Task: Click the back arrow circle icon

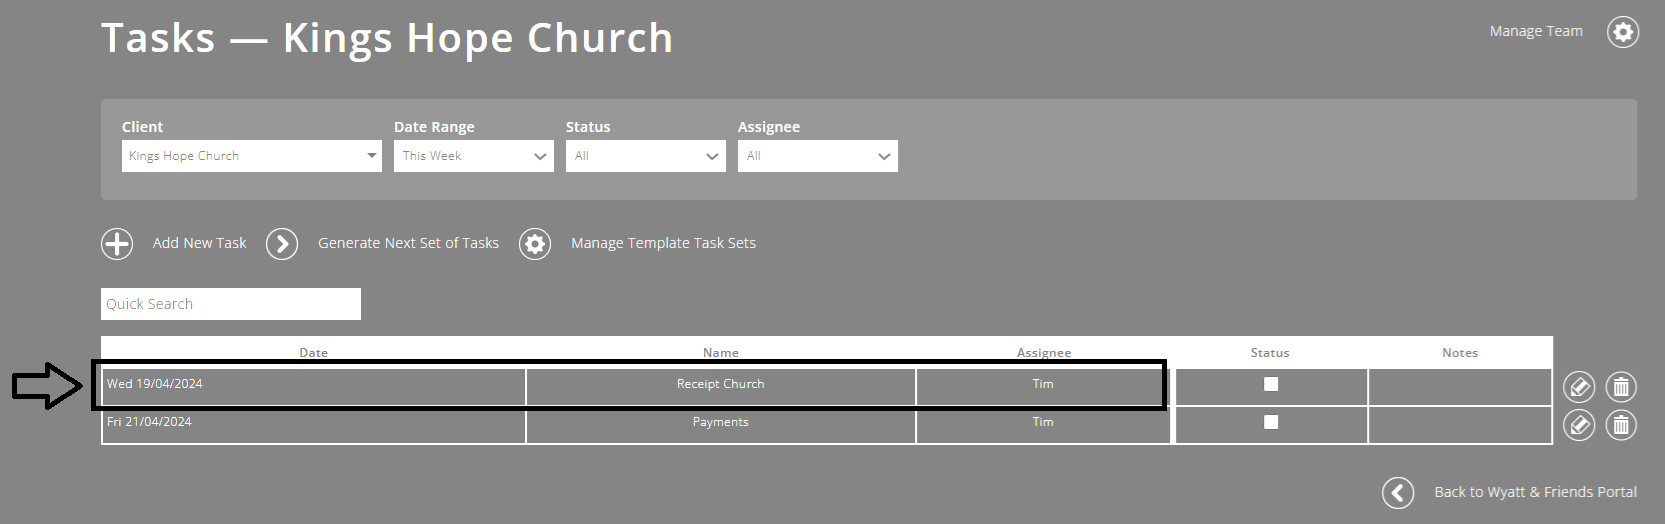Action: 1398,493
